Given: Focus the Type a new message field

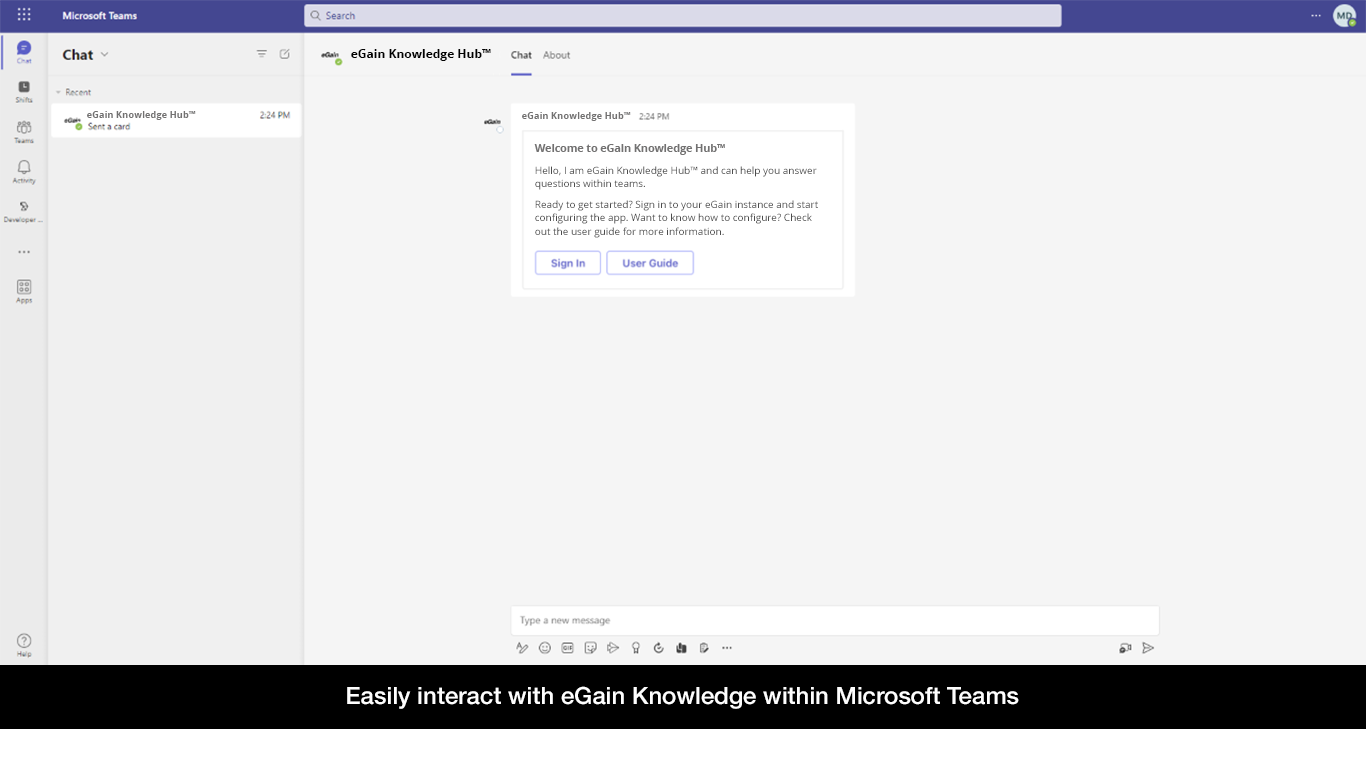Looking at the screenshot, I should (x=835, y=620).
